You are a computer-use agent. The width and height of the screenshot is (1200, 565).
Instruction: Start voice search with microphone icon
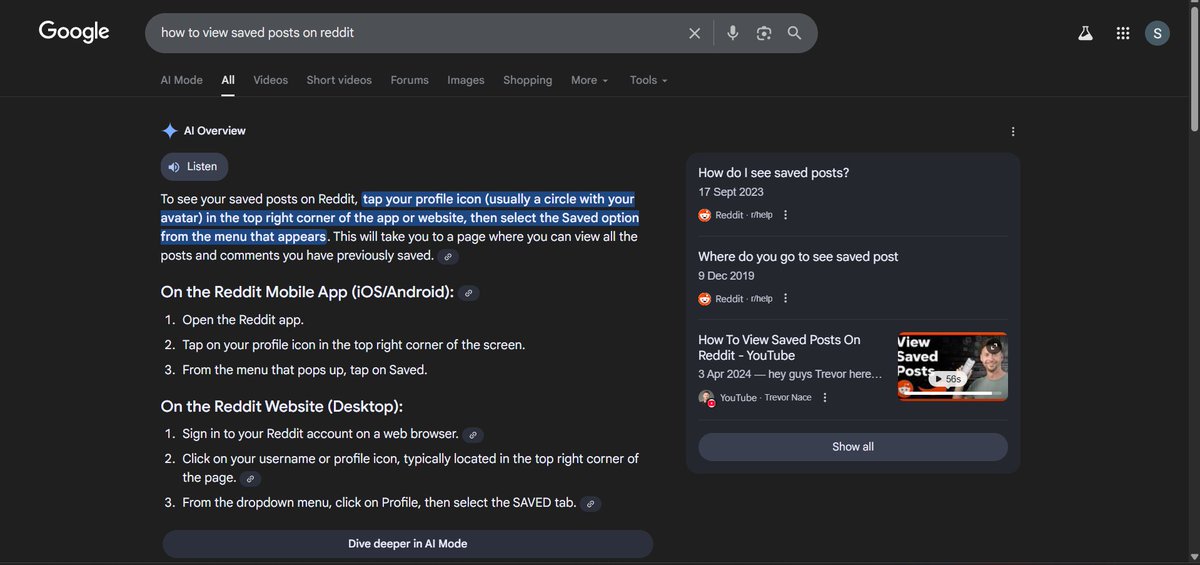[x=733, y=33]
